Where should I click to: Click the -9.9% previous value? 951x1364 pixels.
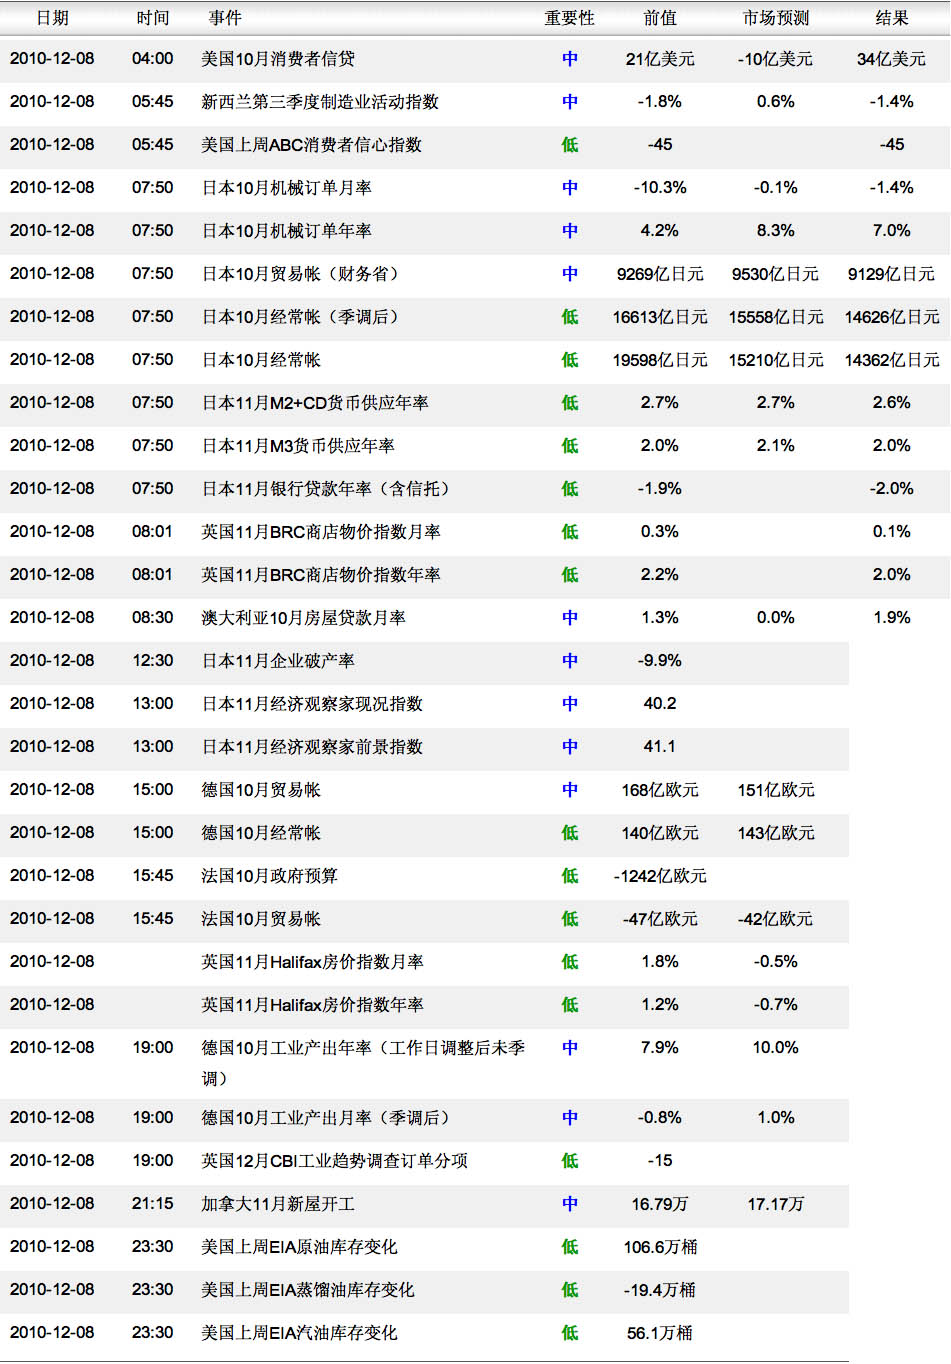click(660, 661)
